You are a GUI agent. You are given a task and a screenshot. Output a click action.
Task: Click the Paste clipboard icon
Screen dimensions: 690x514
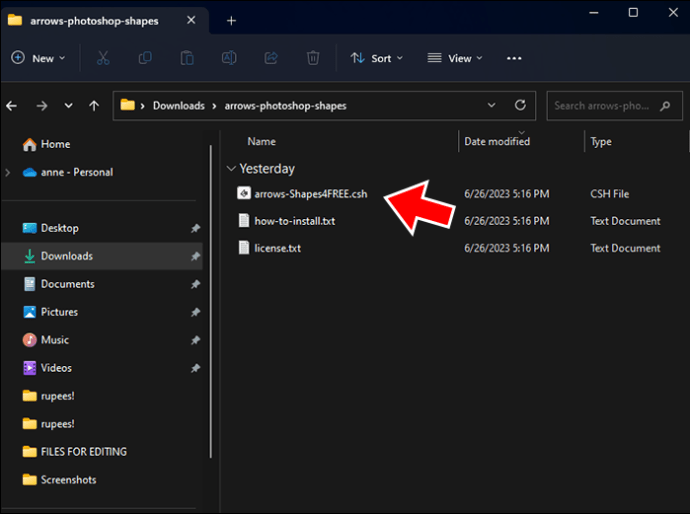(x=187, y=58)
